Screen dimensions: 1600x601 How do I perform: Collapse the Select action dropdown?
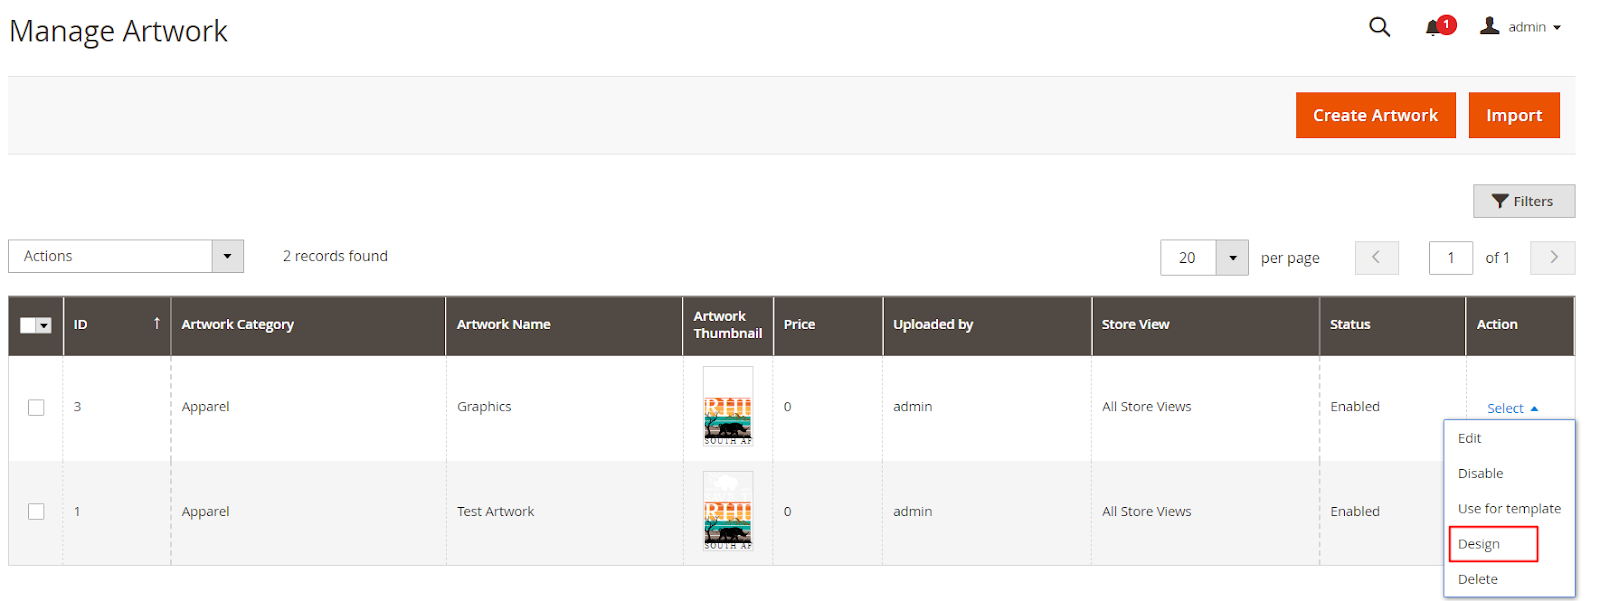tap(1511, 408)
